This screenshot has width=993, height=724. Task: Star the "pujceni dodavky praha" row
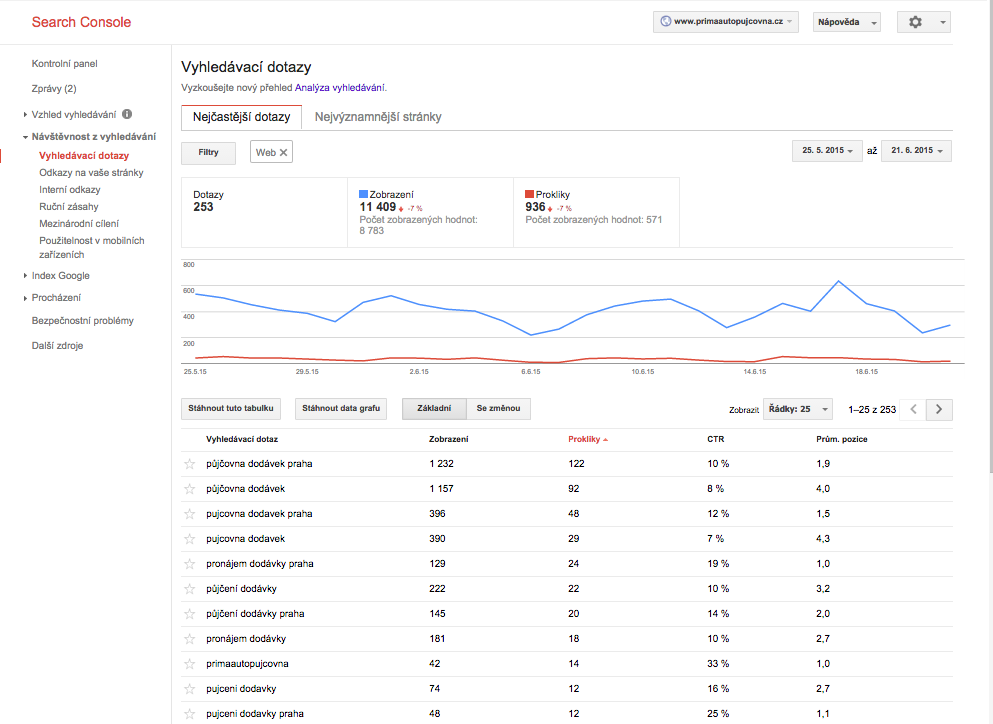tap(188, 714)
